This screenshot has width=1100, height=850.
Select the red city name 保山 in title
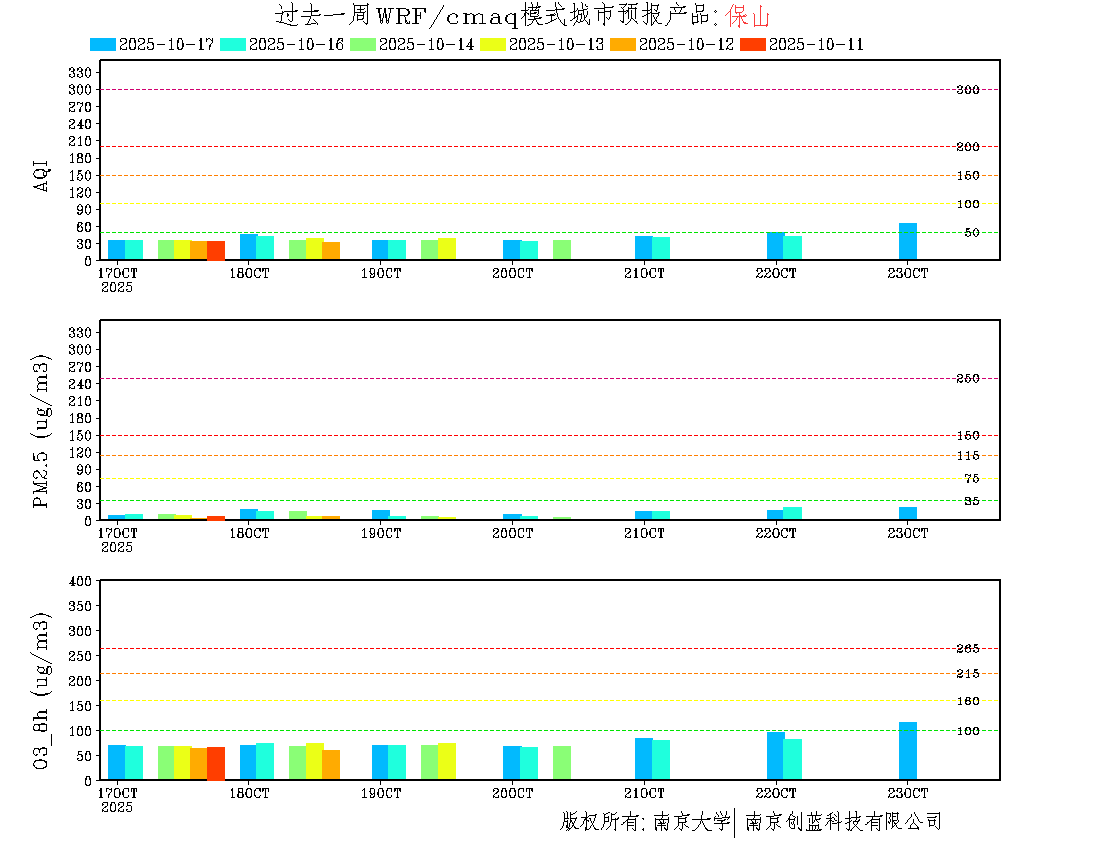click(x=748, y=16)
